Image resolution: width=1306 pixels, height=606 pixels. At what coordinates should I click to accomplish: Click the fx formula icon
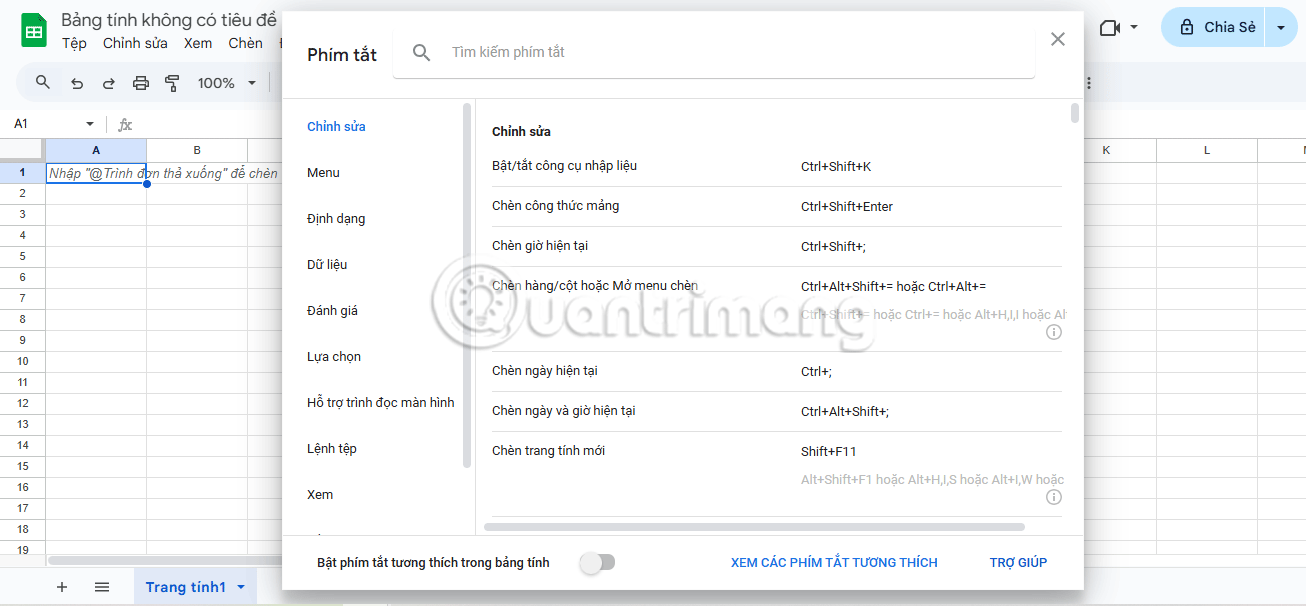pos(124,124)
